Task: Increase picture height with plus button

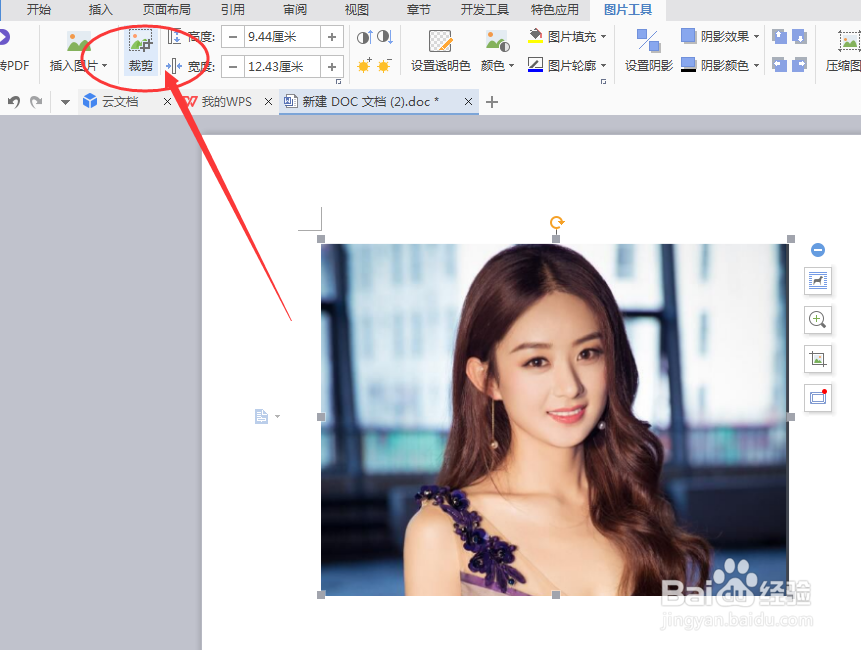Action: tap(332, 37)
